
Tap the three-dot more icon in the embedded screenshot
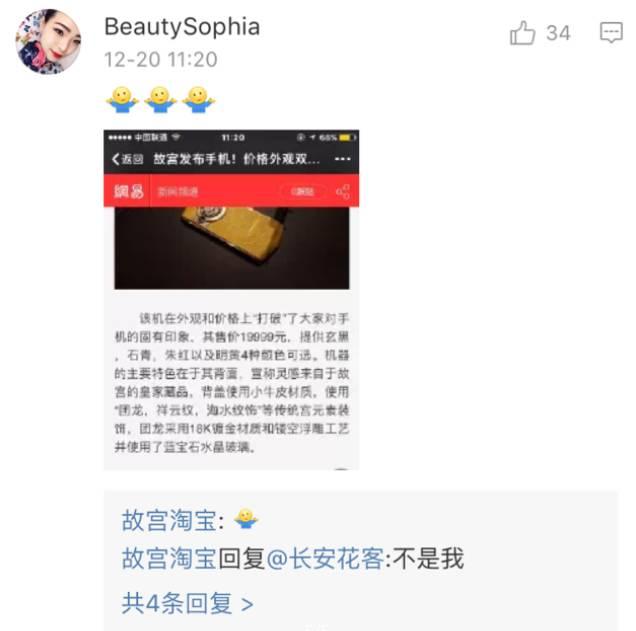click(x=343, y=159)
